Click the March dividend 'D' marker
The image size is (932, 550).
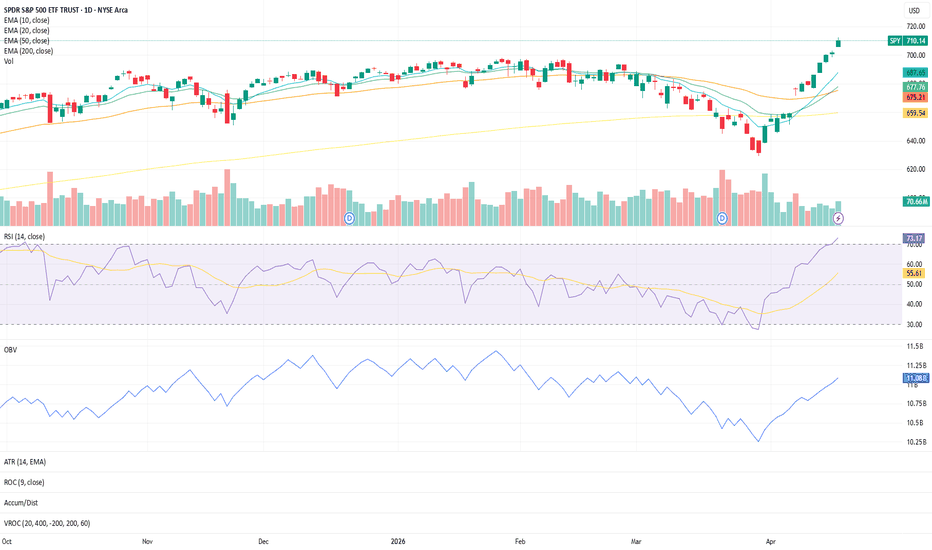click(722, 218)
